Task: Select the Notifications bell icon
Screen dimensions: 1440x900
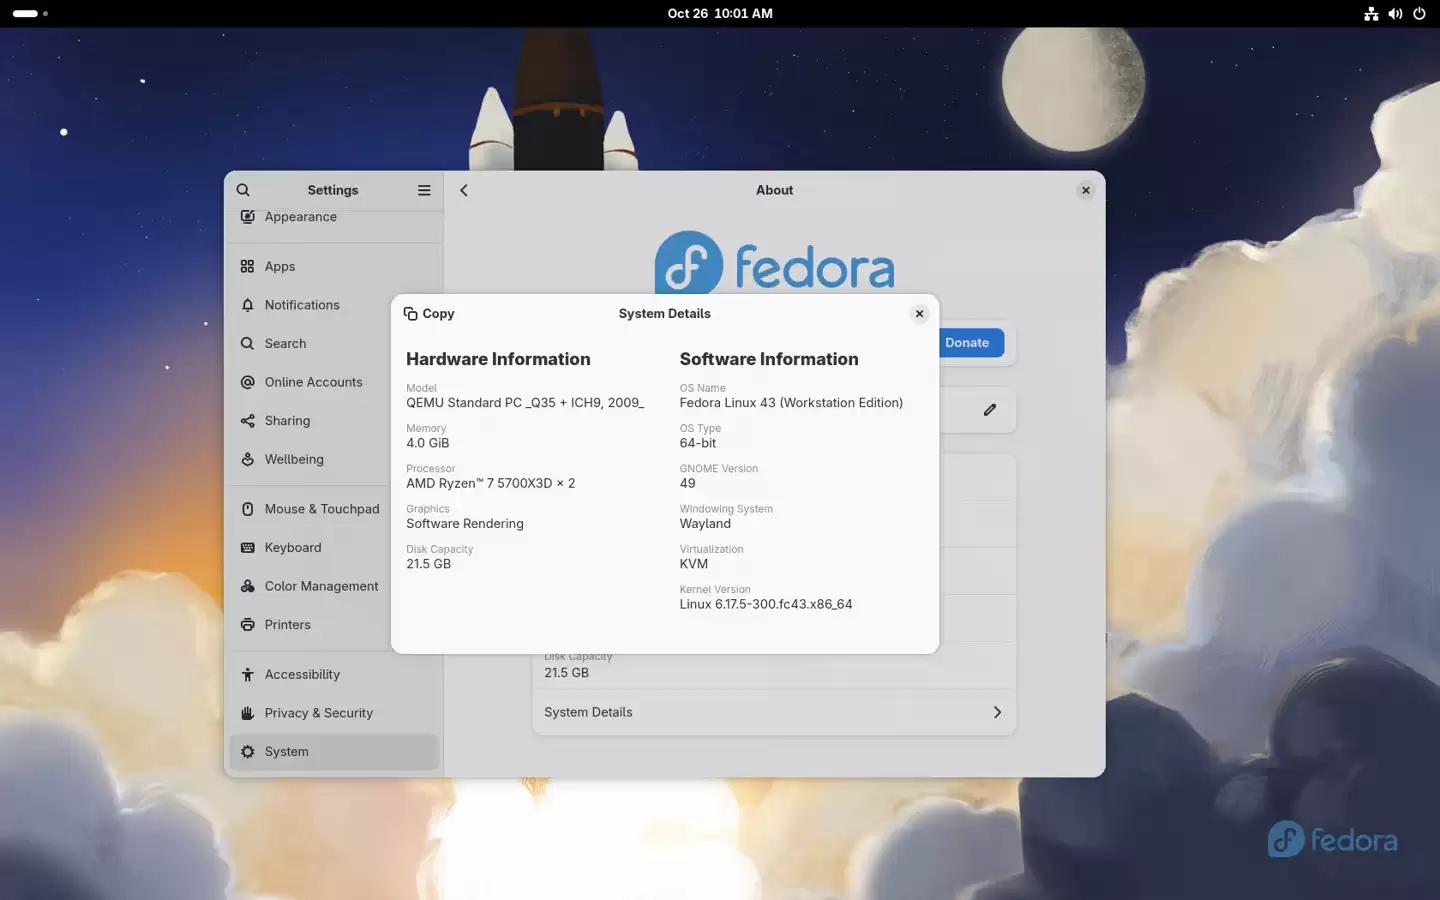Action: (247, 305)
